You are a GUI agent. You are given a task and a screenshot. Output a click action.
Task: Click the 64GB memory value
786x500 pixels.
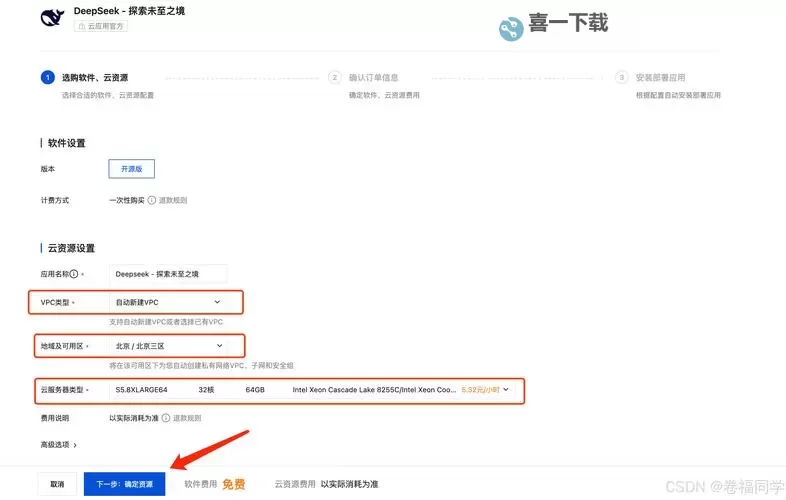pos(255,390)
